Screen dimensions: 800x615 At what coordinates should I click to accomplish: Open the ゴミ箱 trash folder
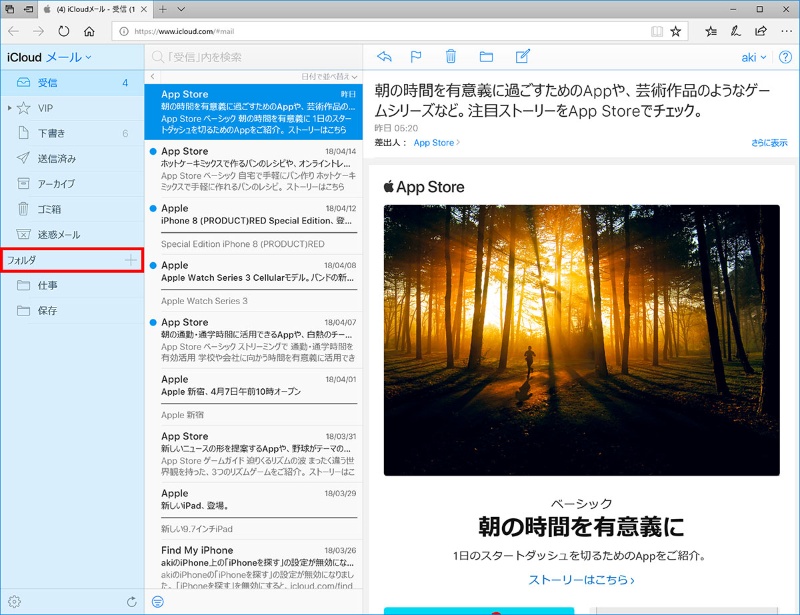(x=50, y=209)
